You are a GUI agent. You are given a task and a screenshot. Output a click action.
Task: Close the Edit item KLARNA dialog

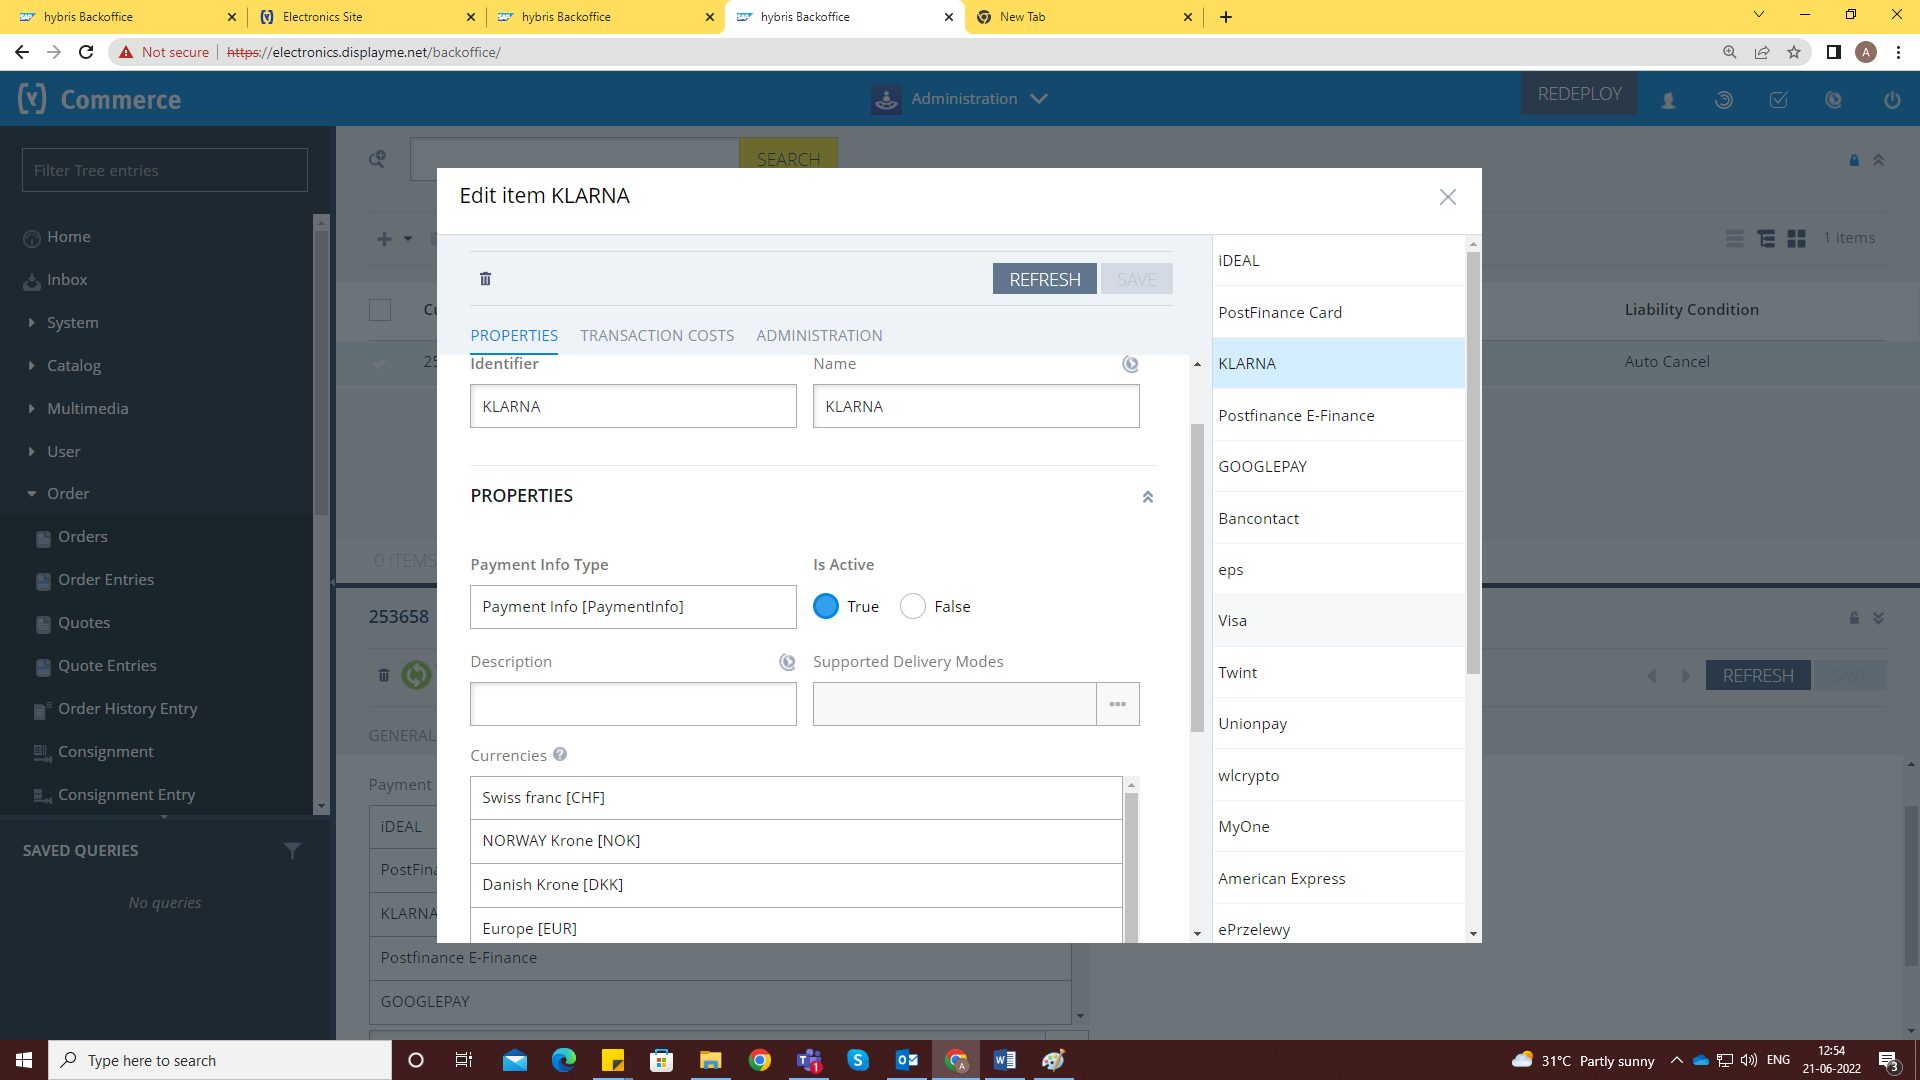point(1447,197)
